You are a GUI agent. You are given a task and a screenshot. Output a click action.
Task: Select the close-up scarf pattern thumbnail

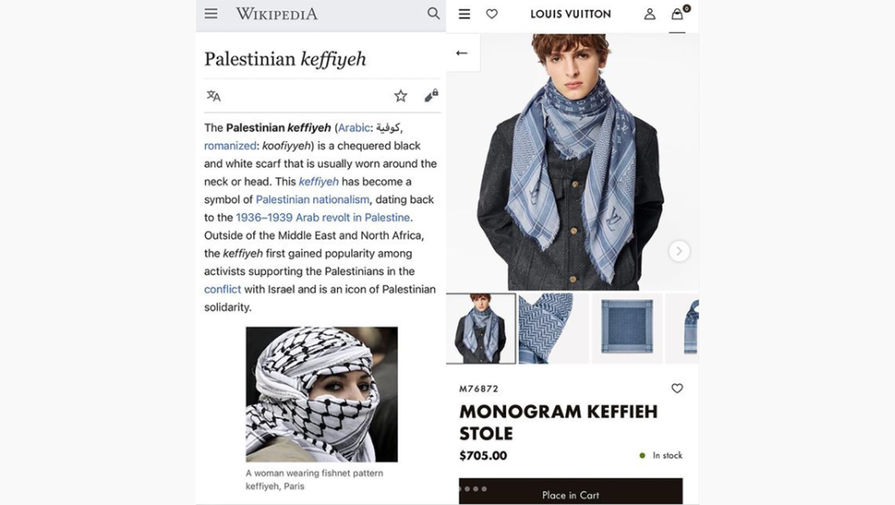[x=553, y=328]
